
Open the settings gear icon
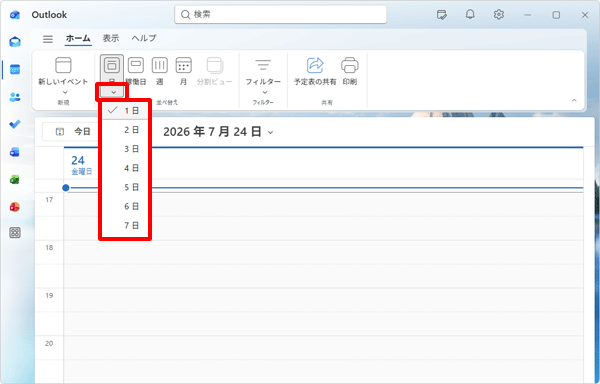click(x=498, y=15)
